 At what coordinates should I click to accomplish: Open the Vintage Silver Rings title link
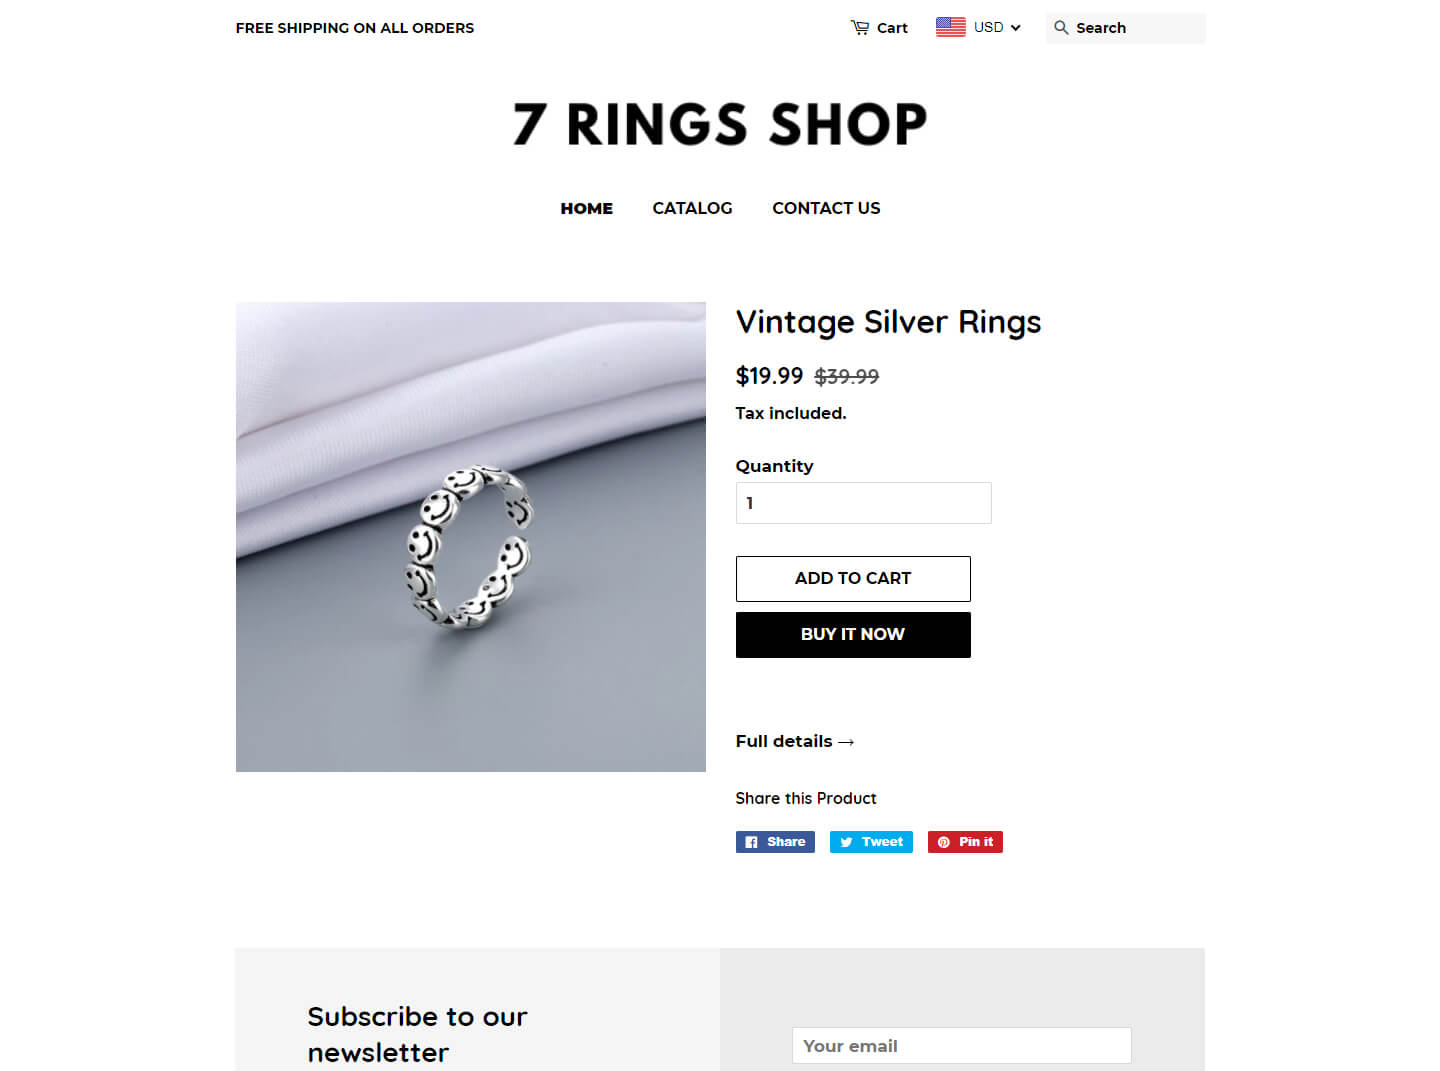[888, 322]
